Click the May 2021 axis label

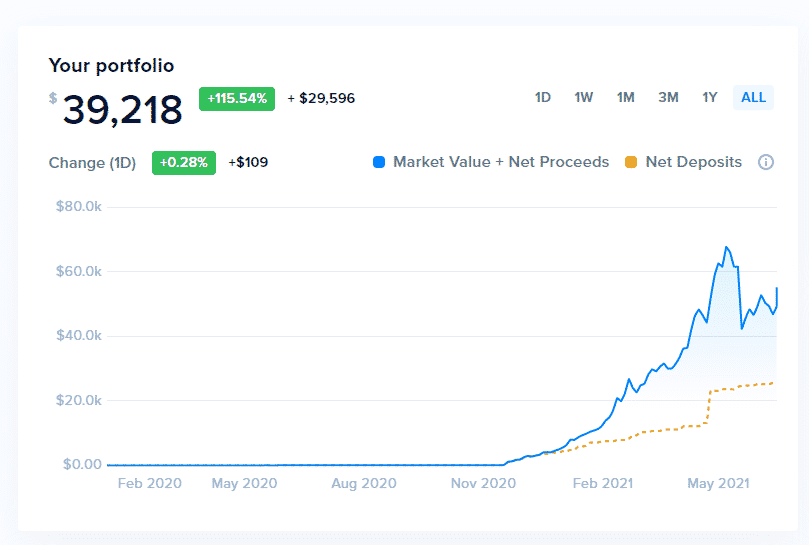coord(719,484)
